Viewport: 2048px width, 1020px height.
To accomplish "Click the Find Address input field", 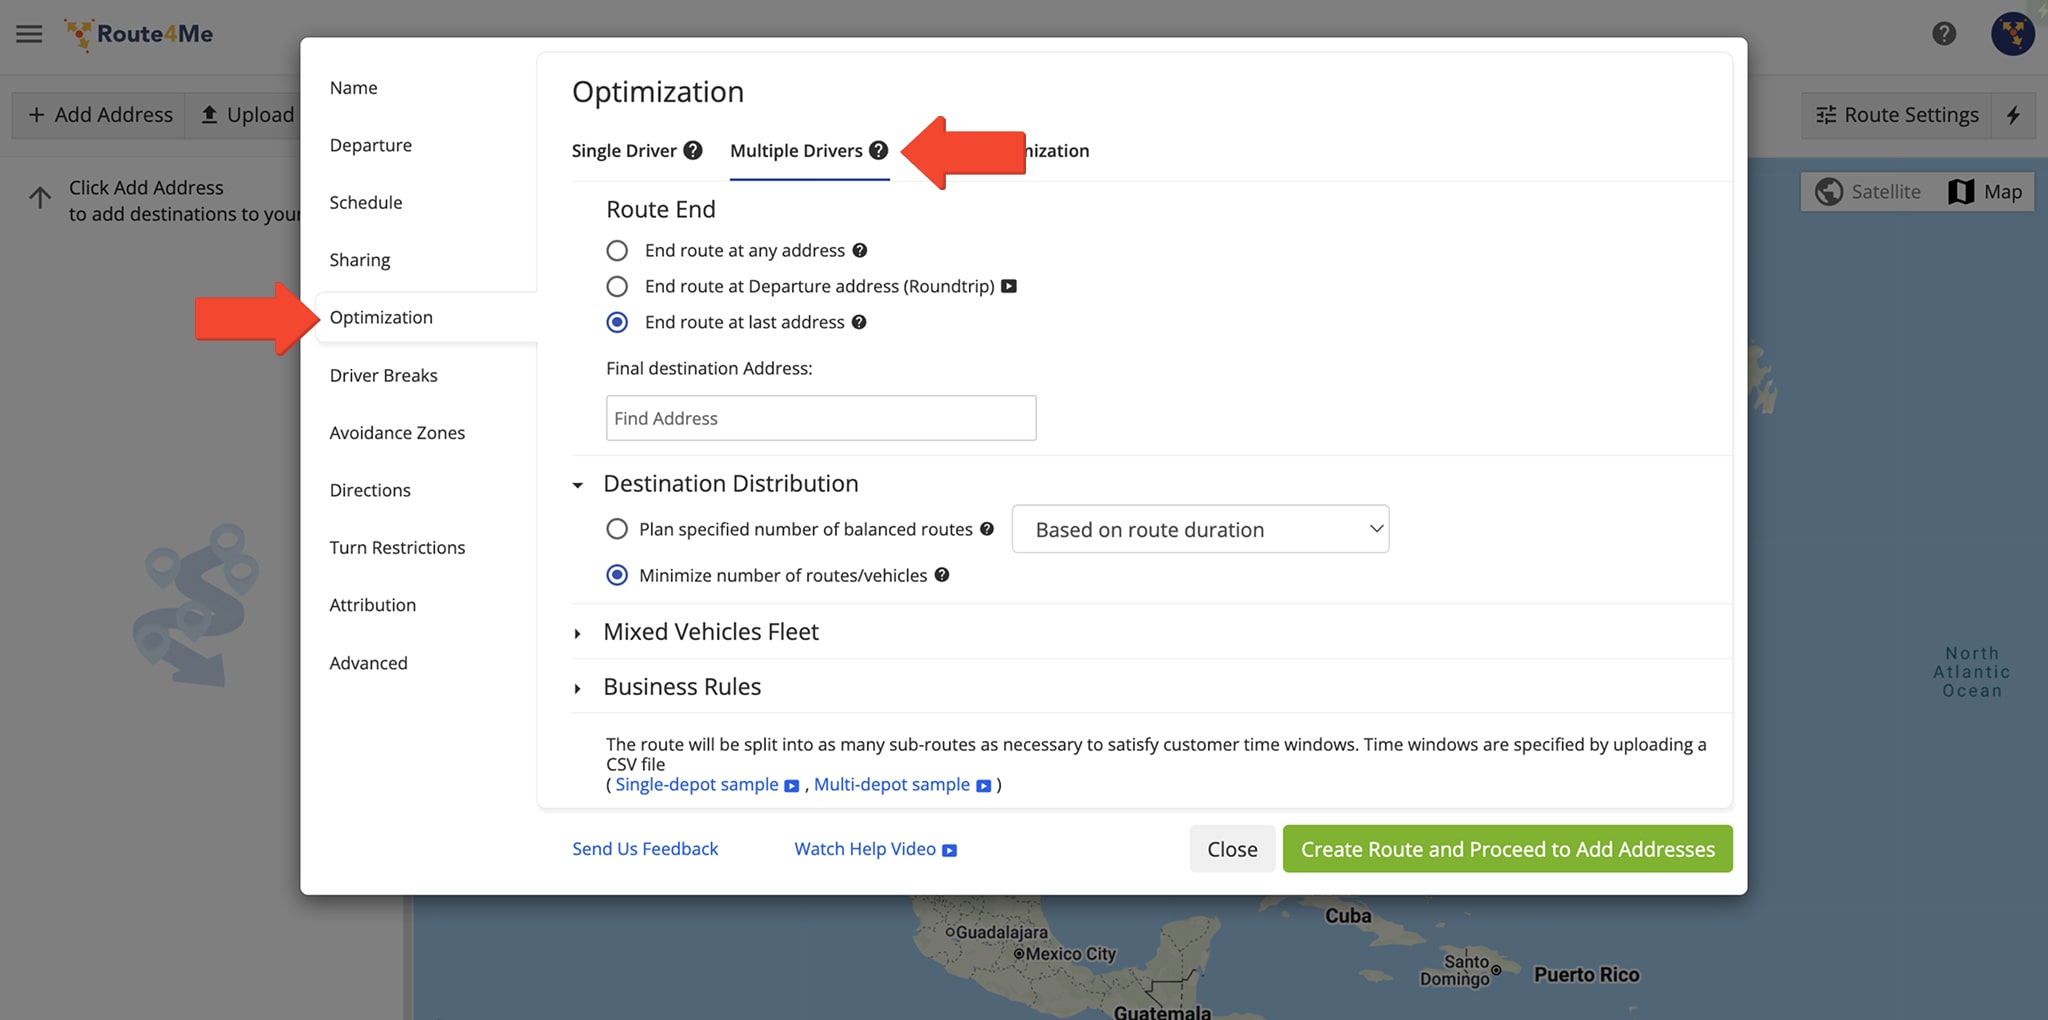I will pyautogui.click(x=819, y=417).
